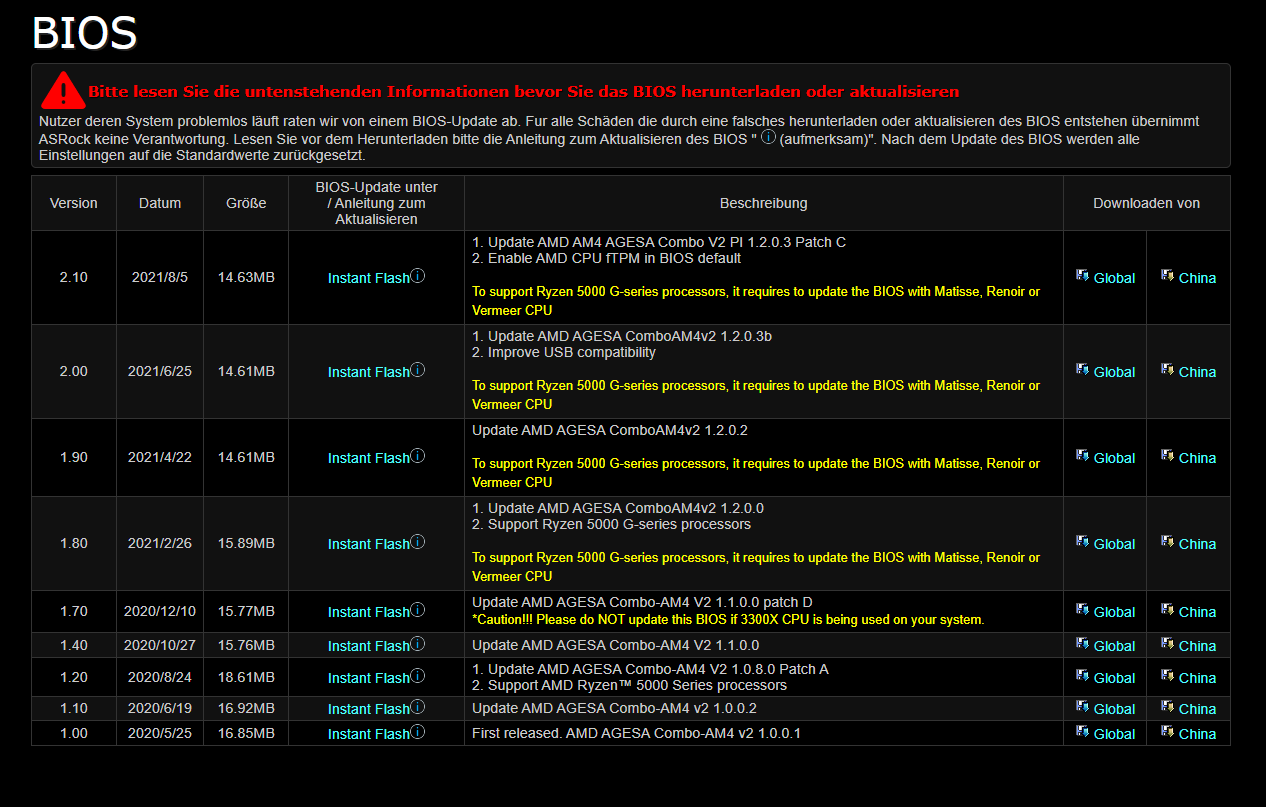Screen dimensions: 1266x807
Task: Click Global download icon for BIOS 1.70
Action: click(x=1082, y=609)
